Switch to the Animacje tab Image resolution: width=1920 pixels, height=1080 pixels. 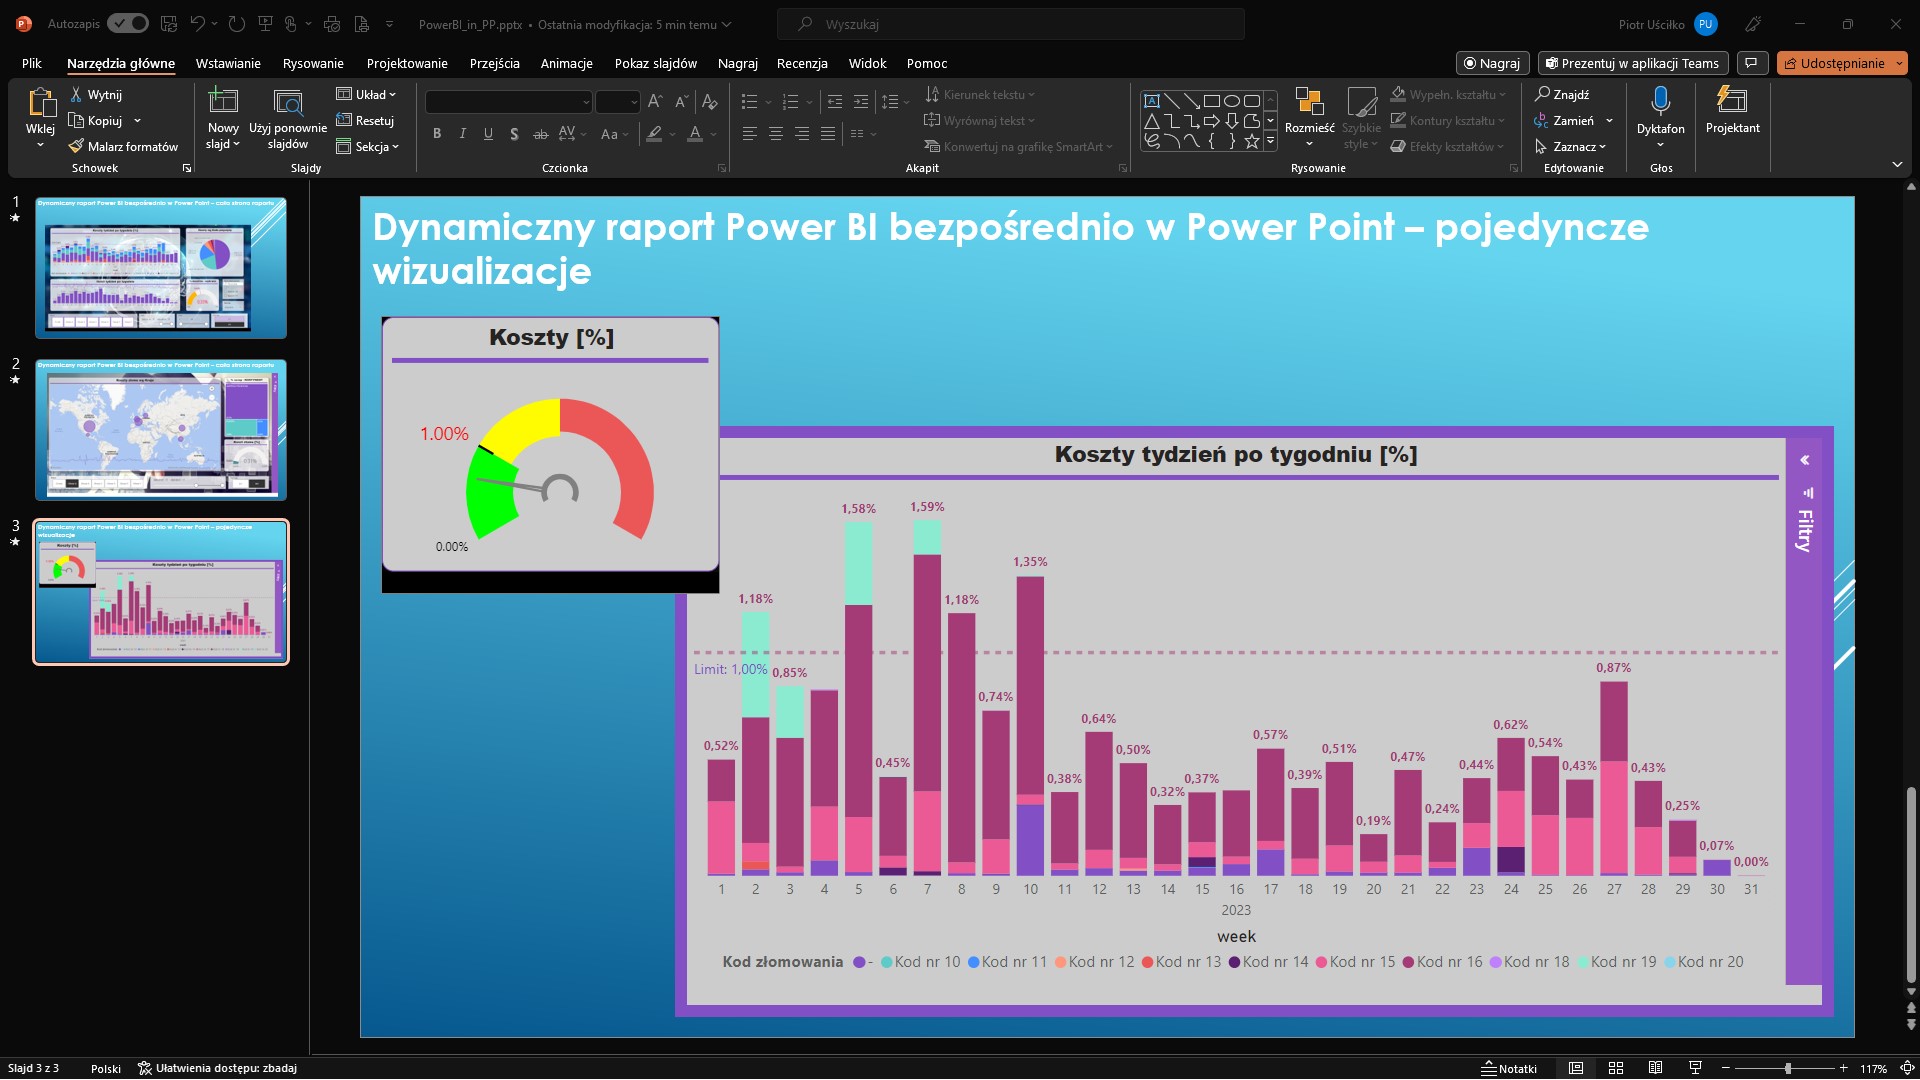click(566, 63)
